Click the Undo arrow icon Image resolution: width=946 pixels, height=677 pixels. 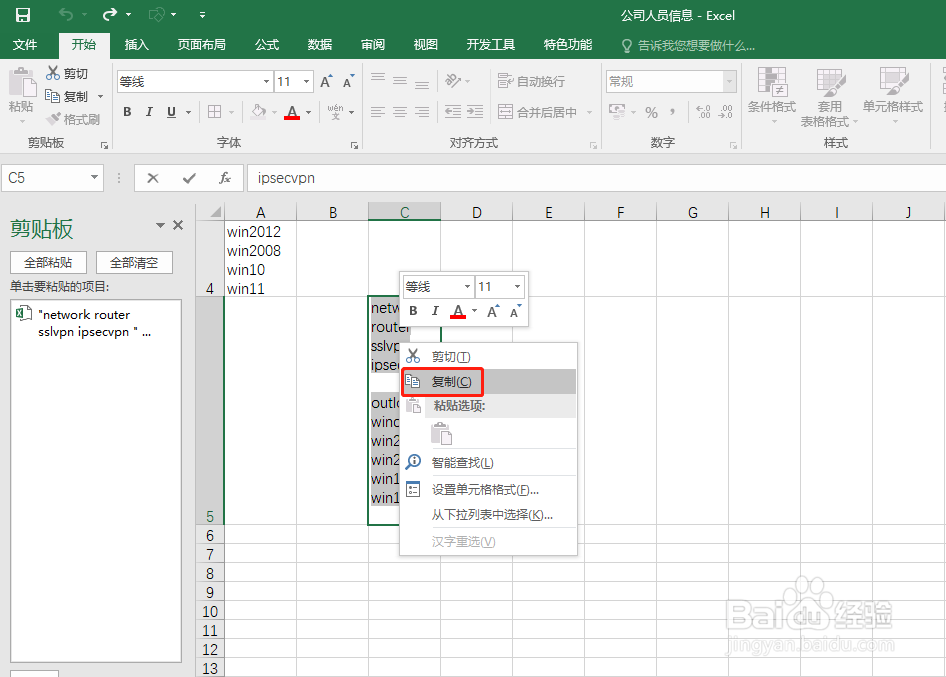pos(66,14)
